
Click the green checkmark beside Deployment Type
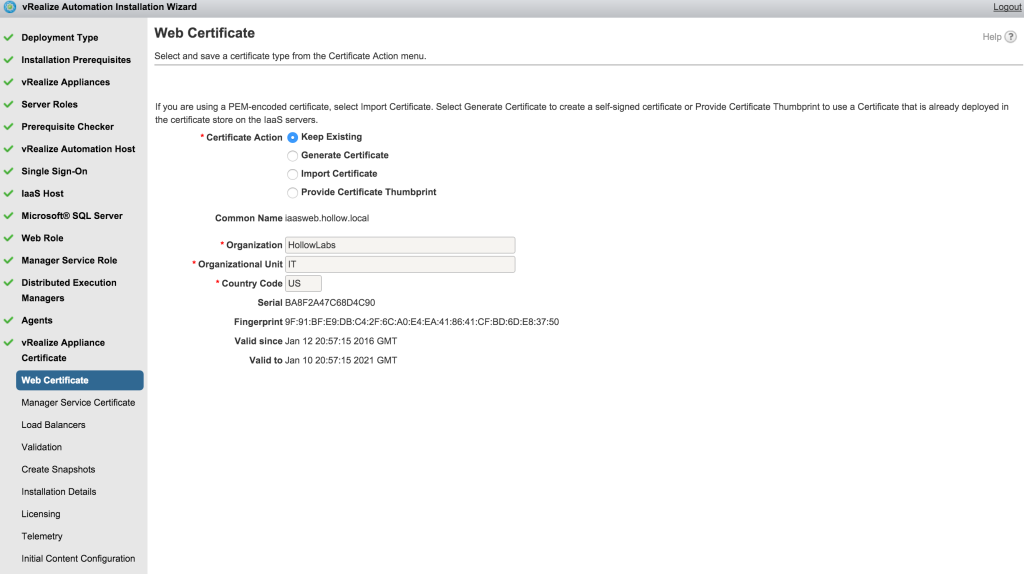coord(9,38)
